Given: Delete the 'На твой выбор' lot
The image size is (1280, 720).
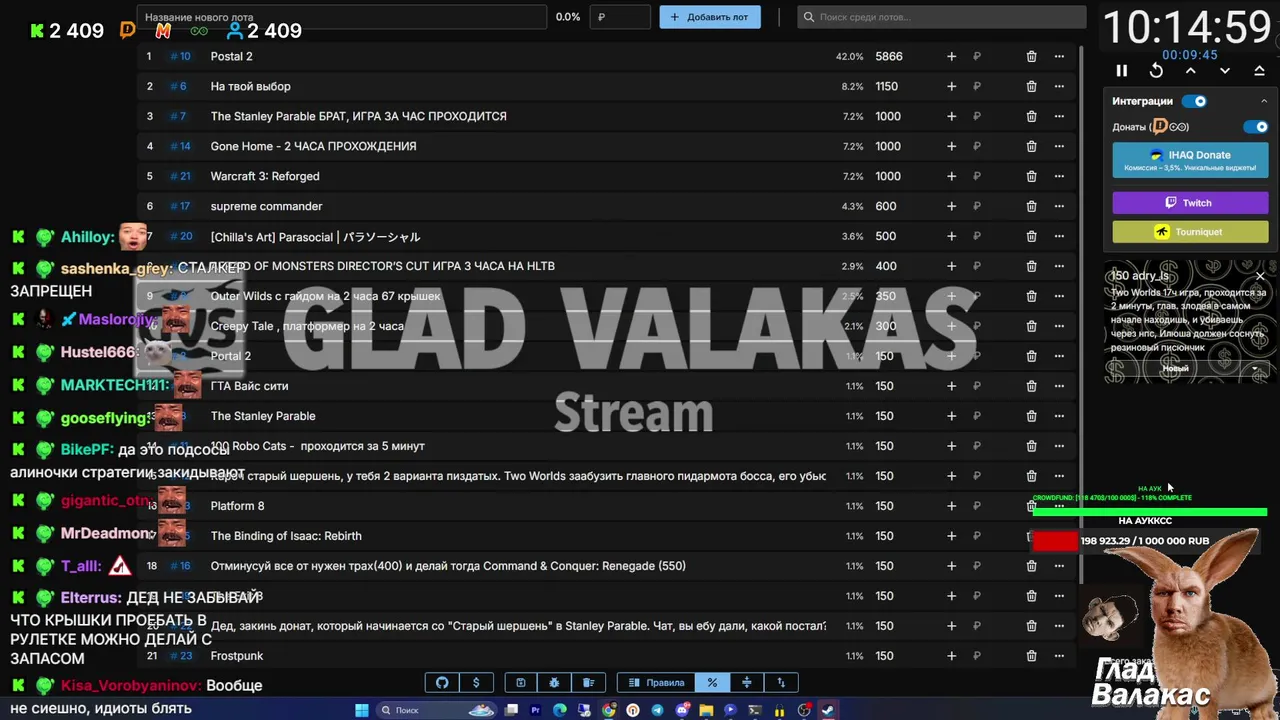Looking at the screenshot, I should [1031, 87].
